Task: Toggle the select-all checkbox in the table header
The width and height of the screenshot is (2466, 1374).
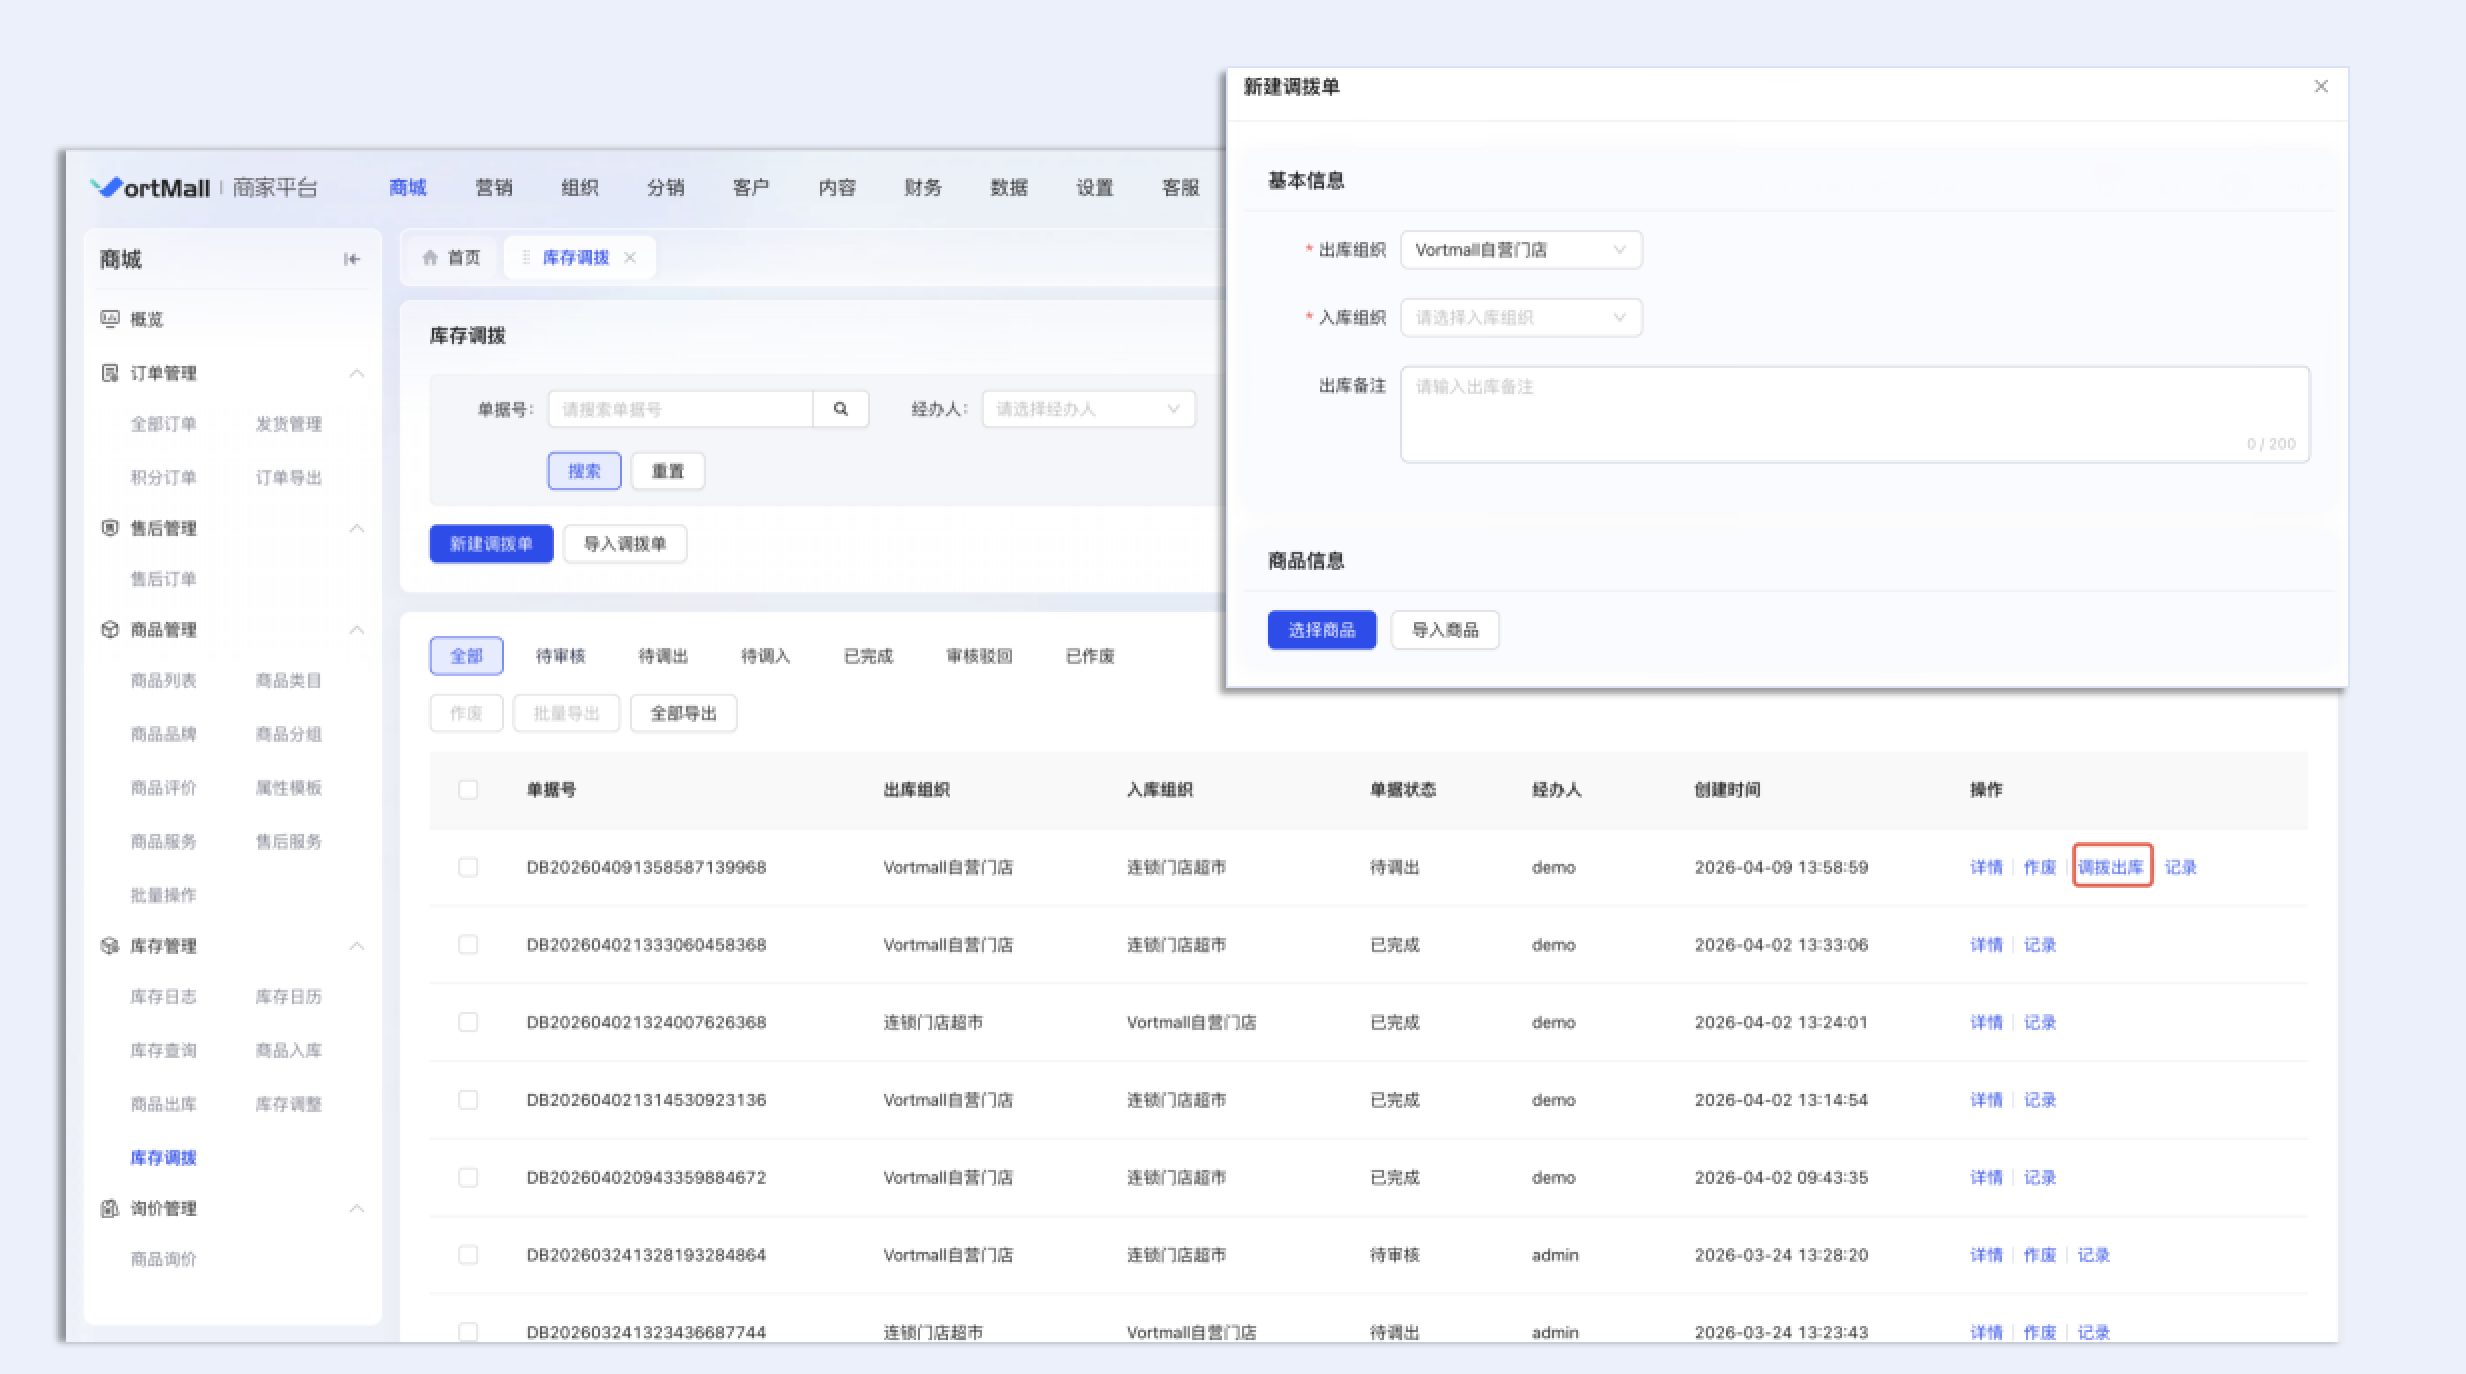Action: point(467,789)
